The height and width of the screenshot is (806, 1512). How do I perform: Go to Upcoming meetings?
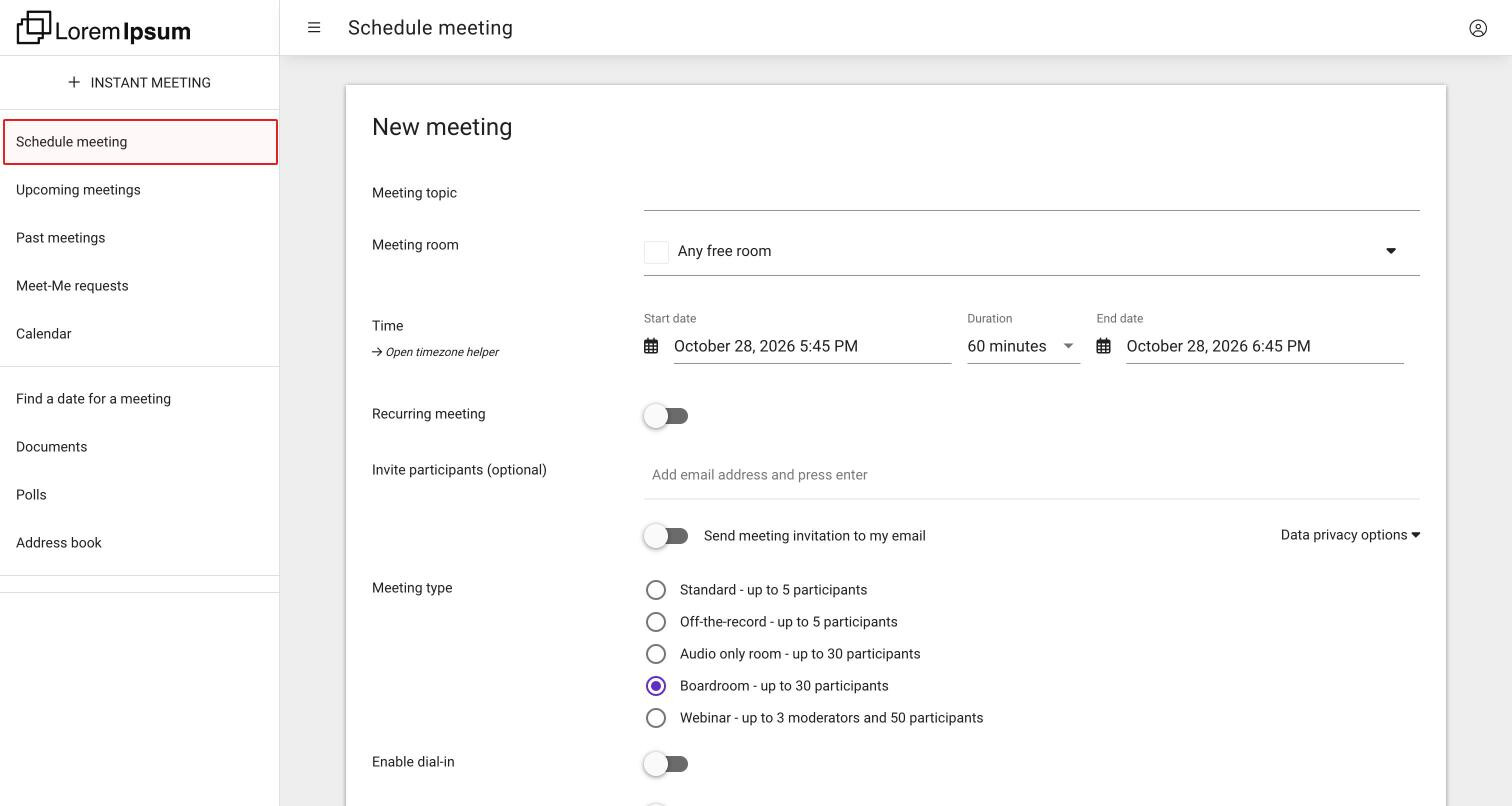click(x=139, y=190)
